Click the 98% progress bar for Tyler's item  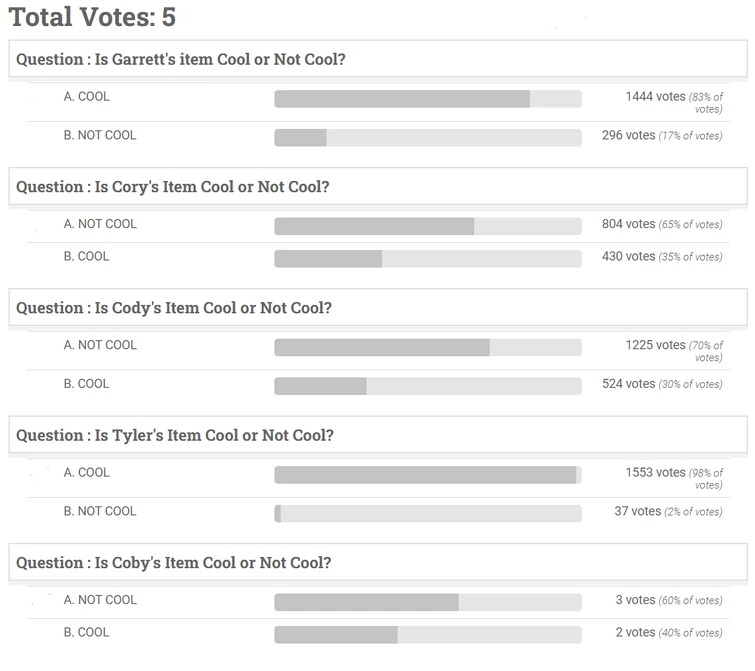point(428,475)
